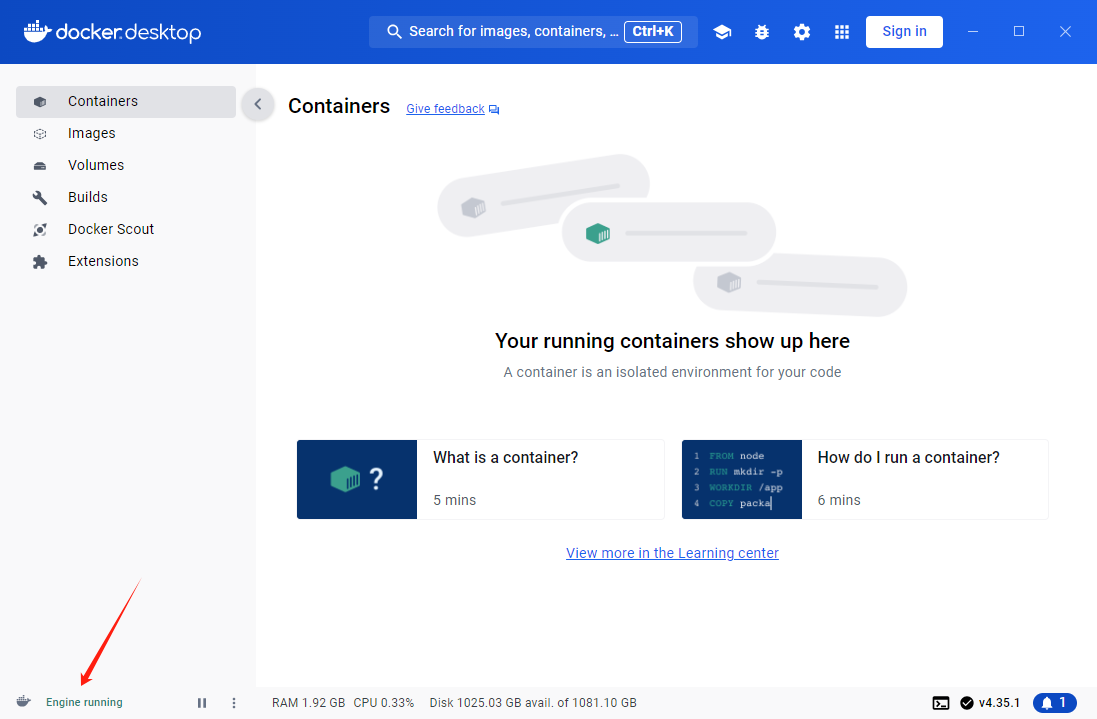Select Images in the sidebar
The width and height of the screenshot is (1097, 719).
126,134
